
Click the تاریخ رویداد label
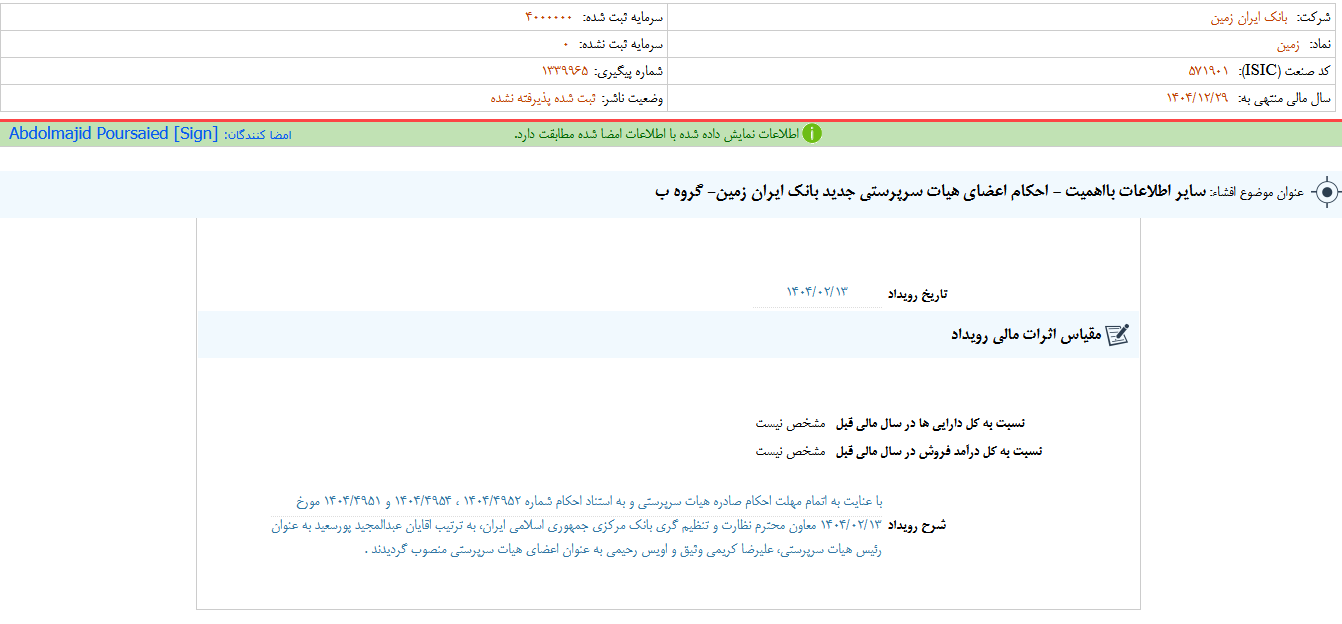(917, 294)
